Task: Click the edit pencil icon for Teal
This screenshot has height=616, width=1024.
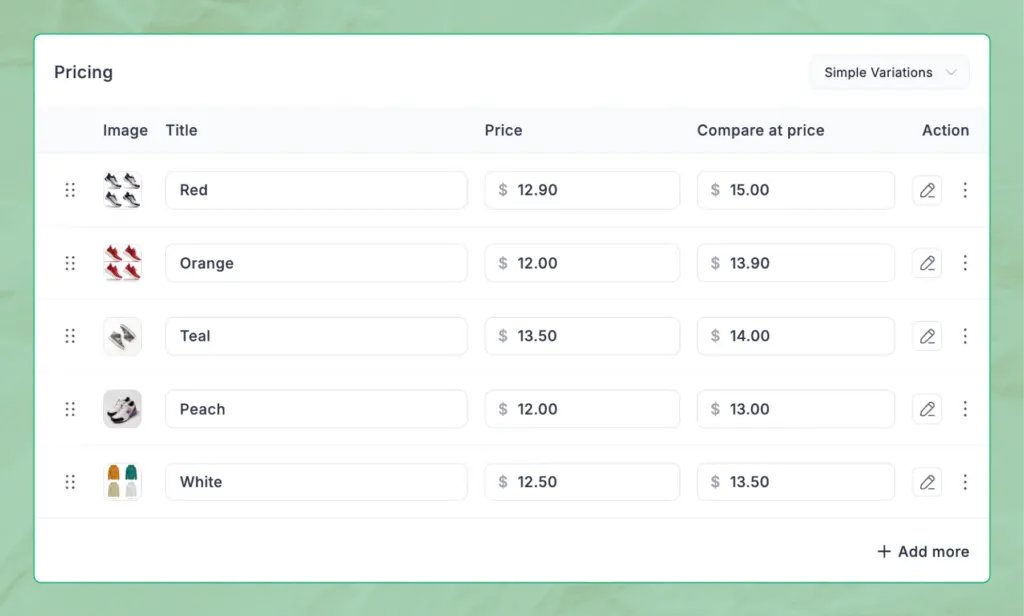Action: click(x=927, y=336)
